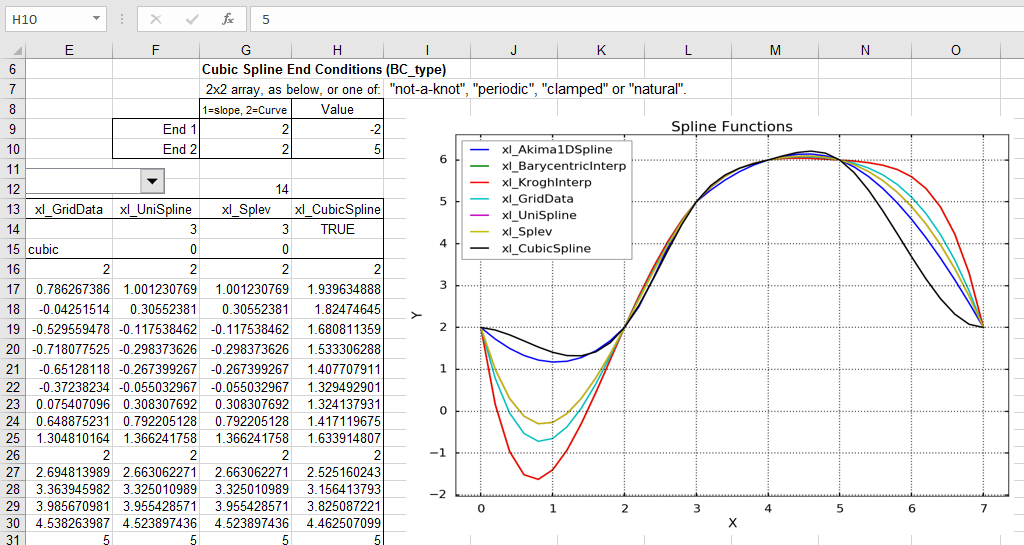
Task: Click the Insert Function fx icon
Action: [228, 19]
